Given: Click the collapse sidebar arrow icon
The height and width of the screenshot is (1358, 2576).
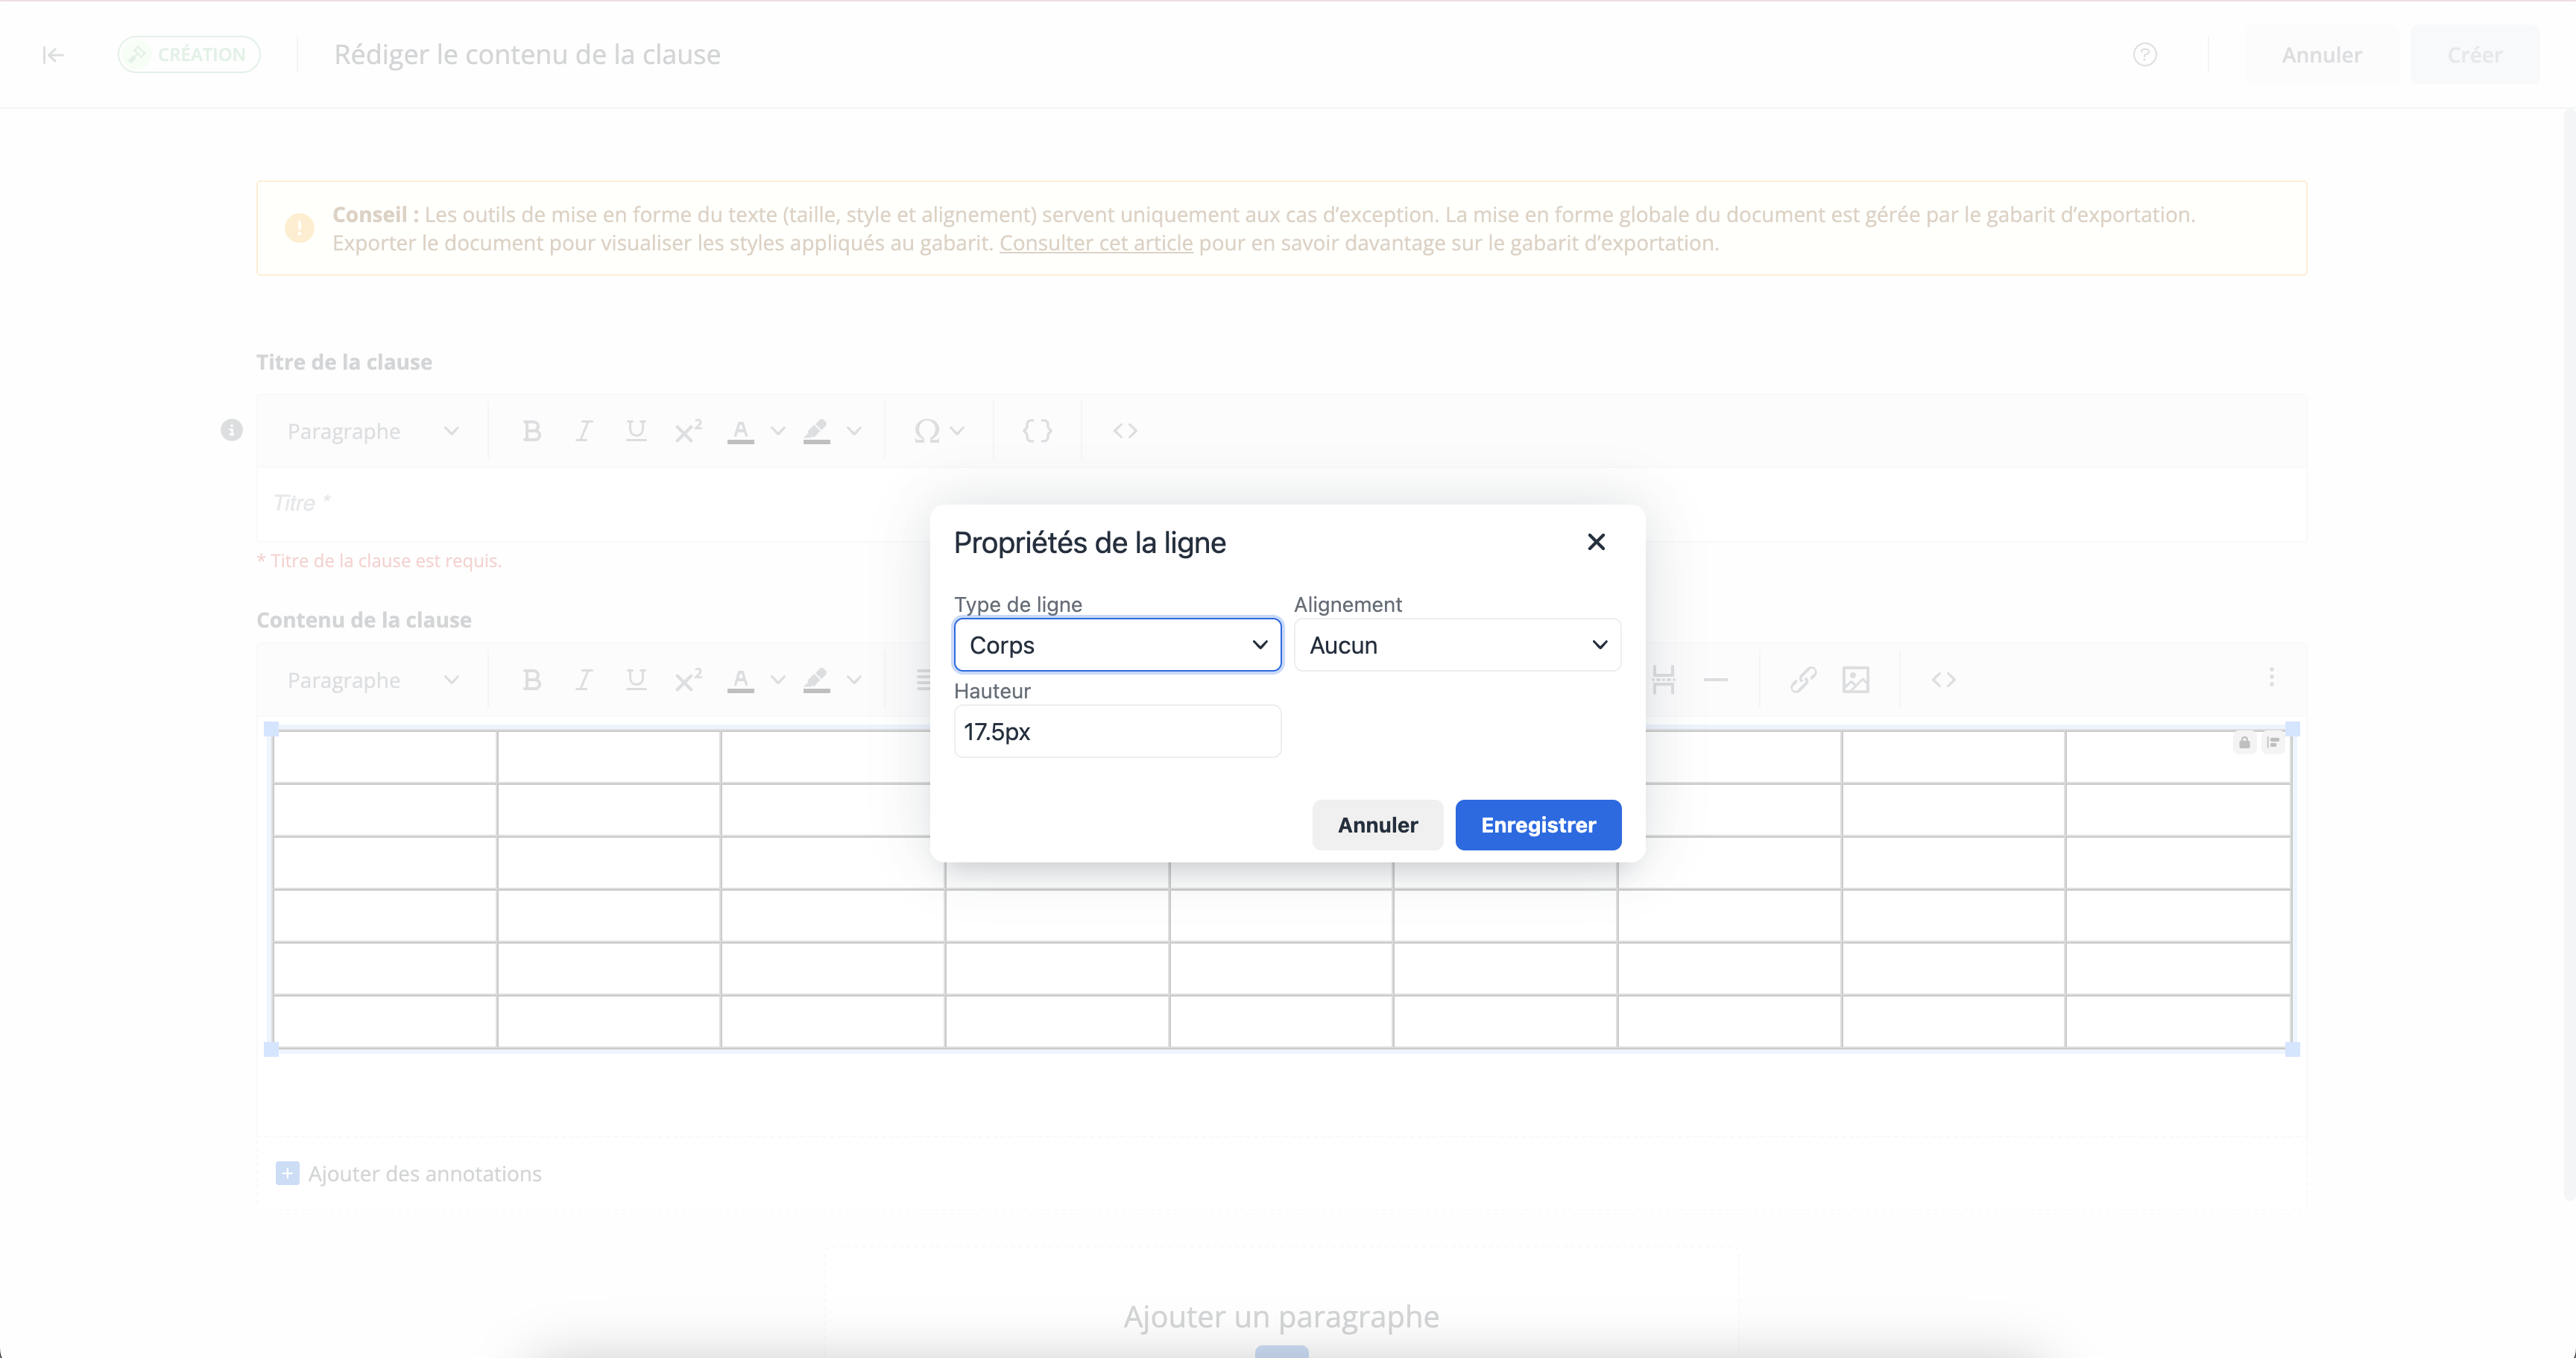Looking at the screenshot, I should pyautogui.click(x=53, y=55).
